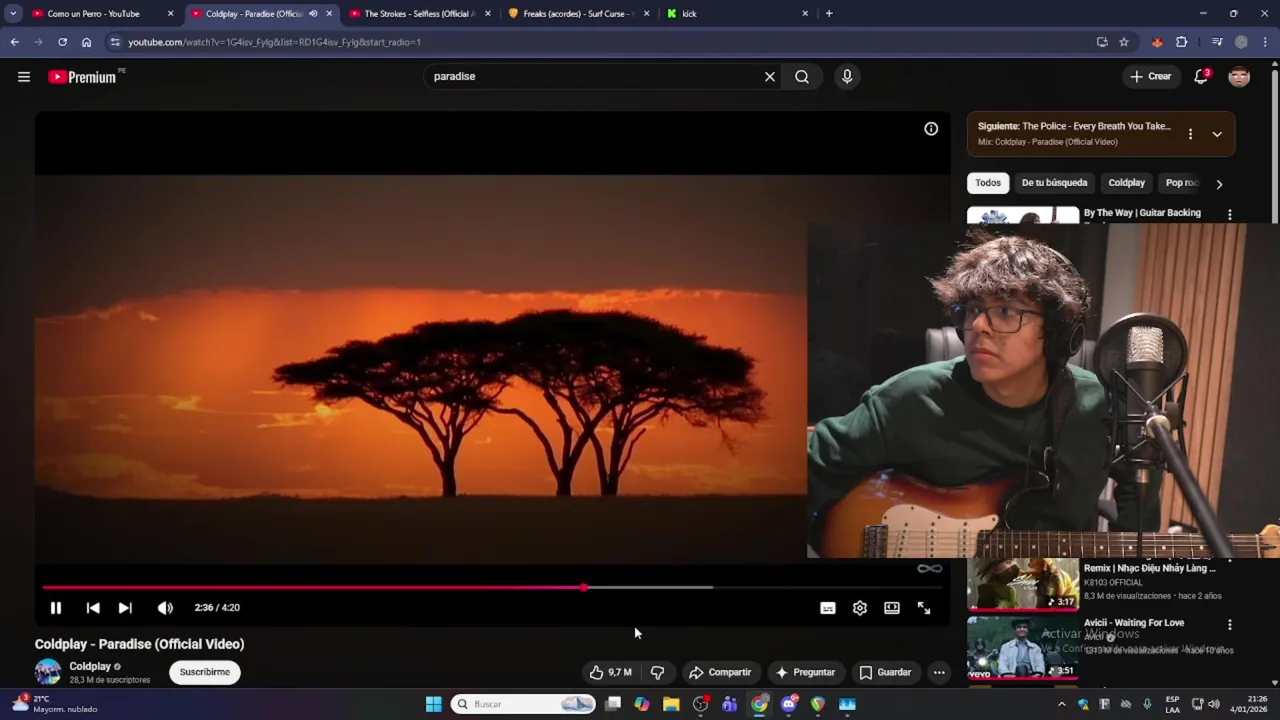The height and width of the screenshot is (720, 1280).
Task: Start voice search with microphone
Action: (847, 77)
